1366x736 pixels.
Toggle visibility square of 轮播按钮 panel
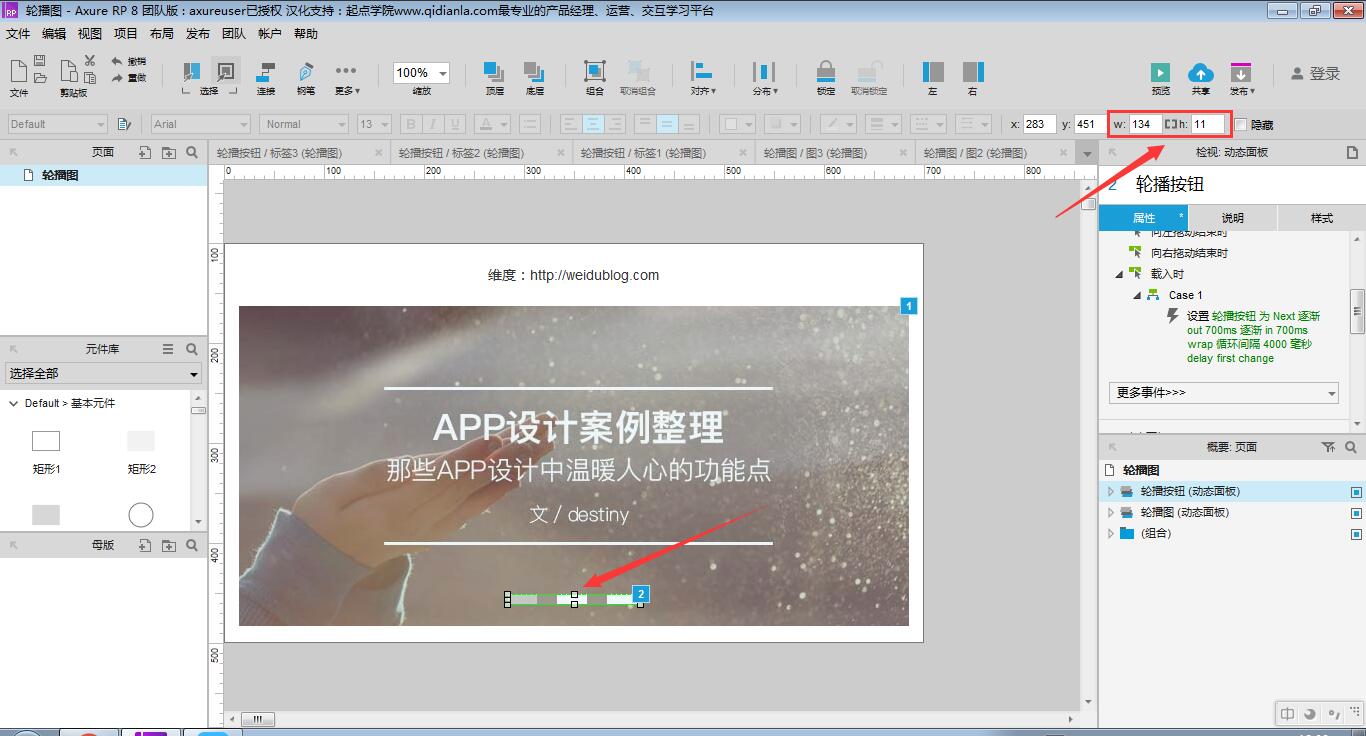(x=1356, y=492)
